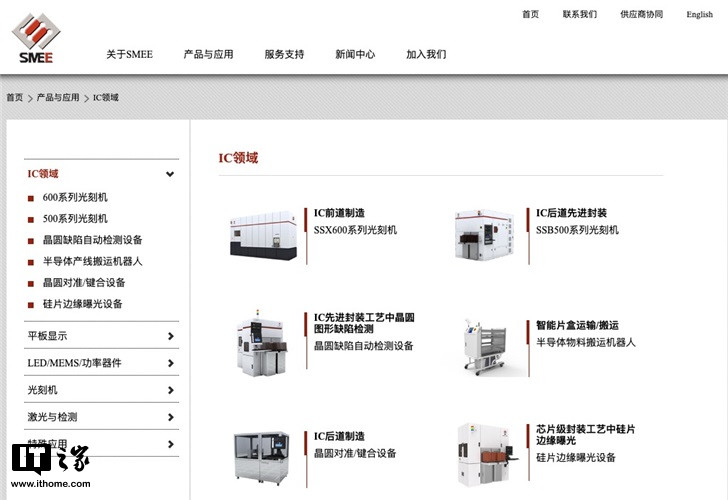Expand the 激光与检测 sidebar category

coord(171,417)
